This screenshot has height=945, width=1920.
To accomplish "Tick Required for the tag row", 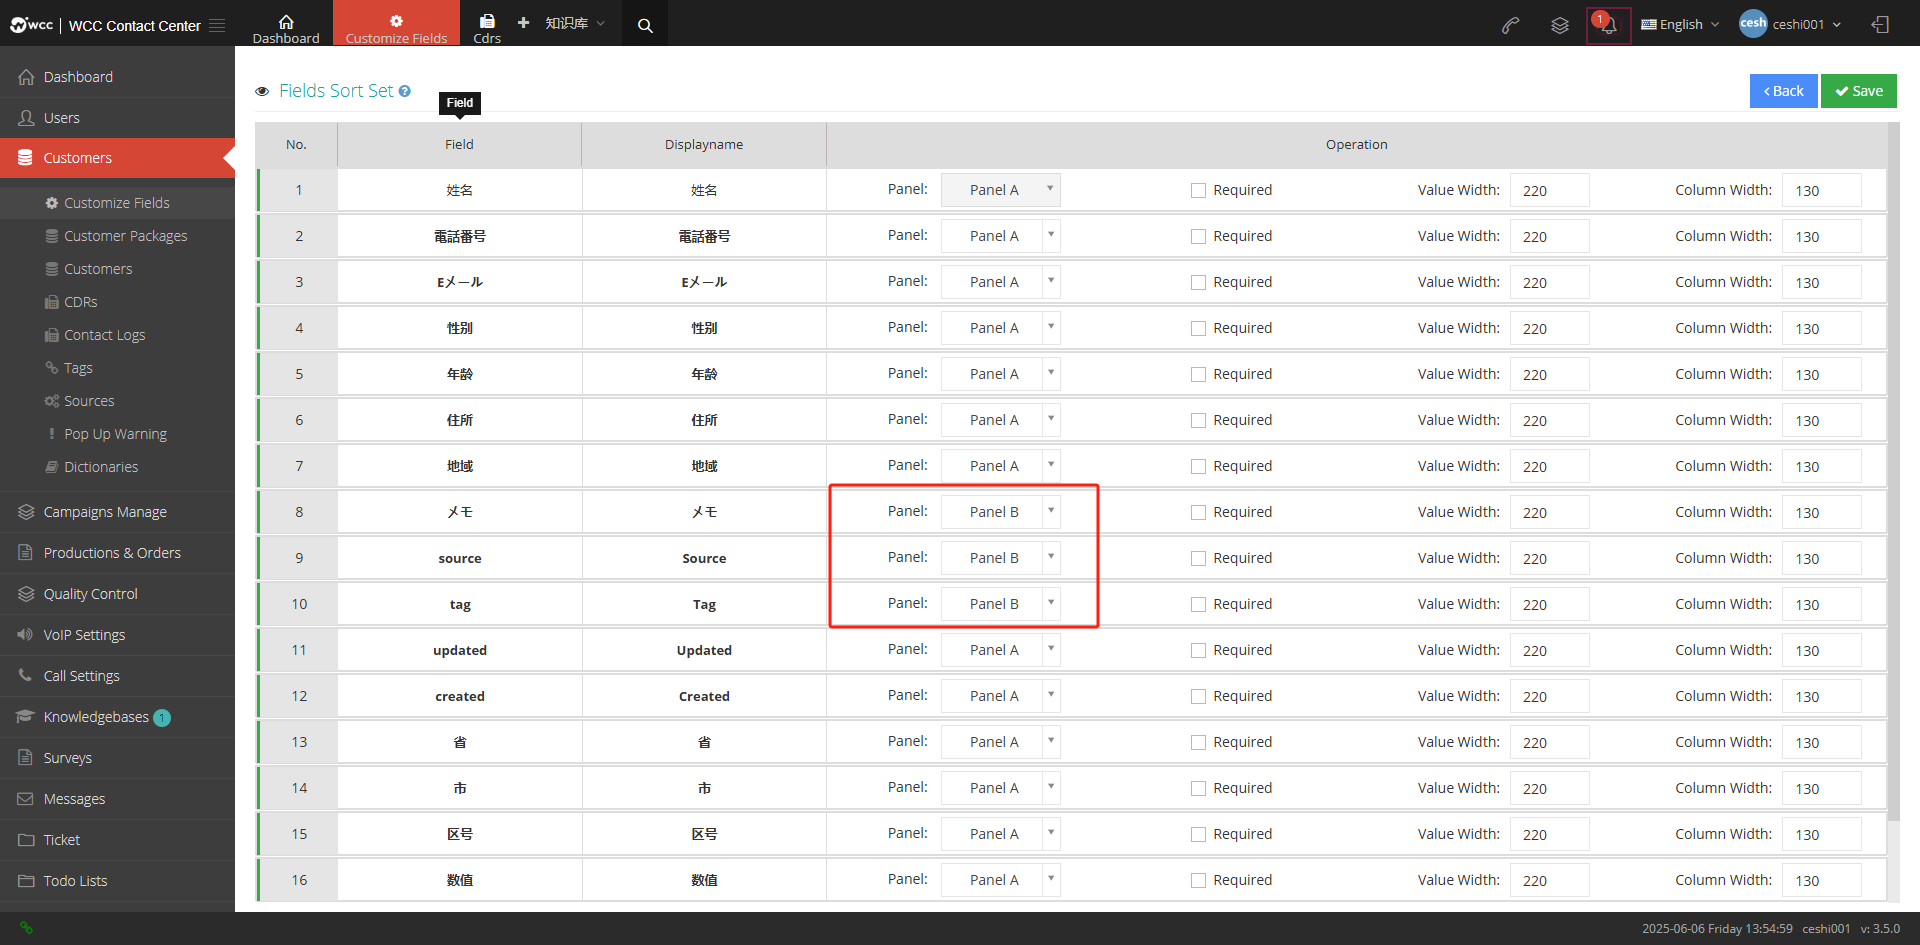I will click(x=1198, y=604).
